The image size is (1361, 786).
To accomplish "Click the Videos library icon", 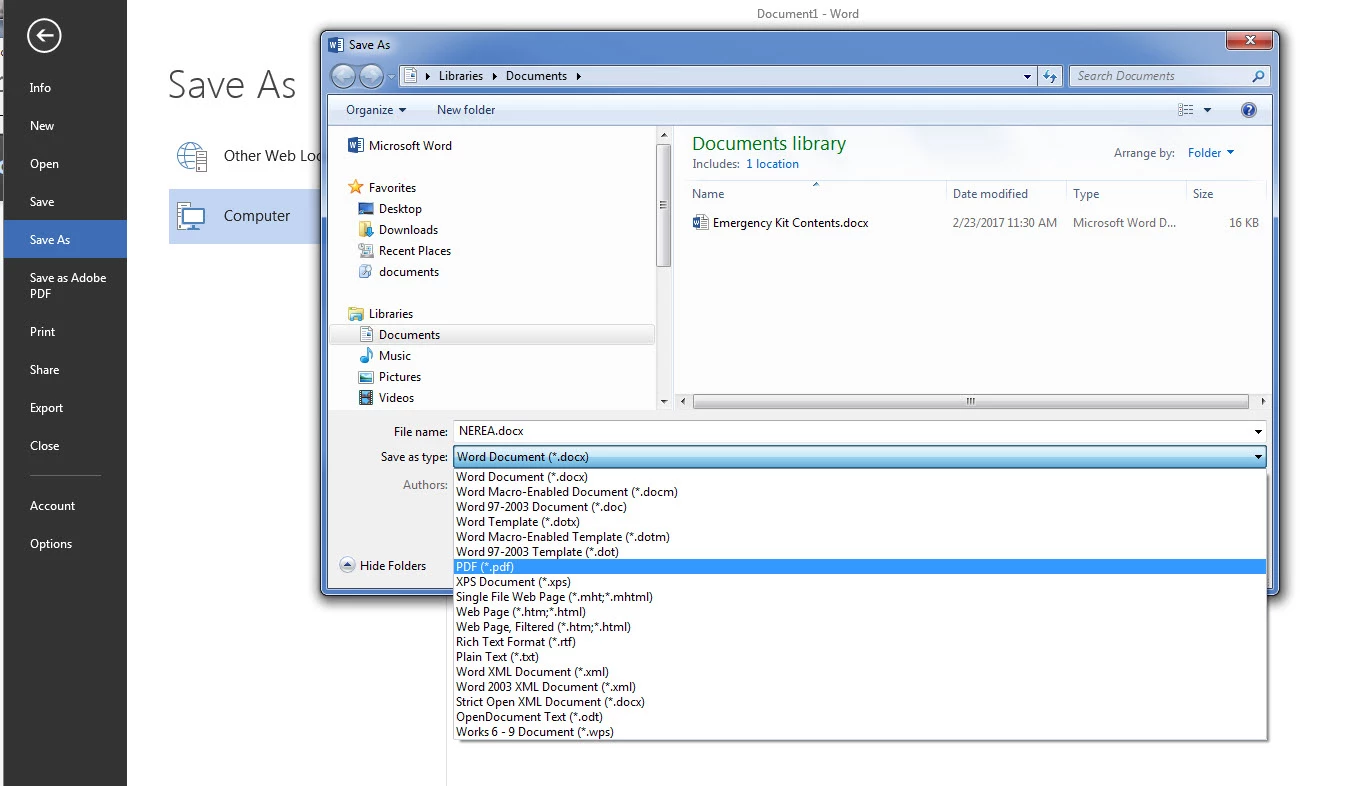I will tap(366, 397).
